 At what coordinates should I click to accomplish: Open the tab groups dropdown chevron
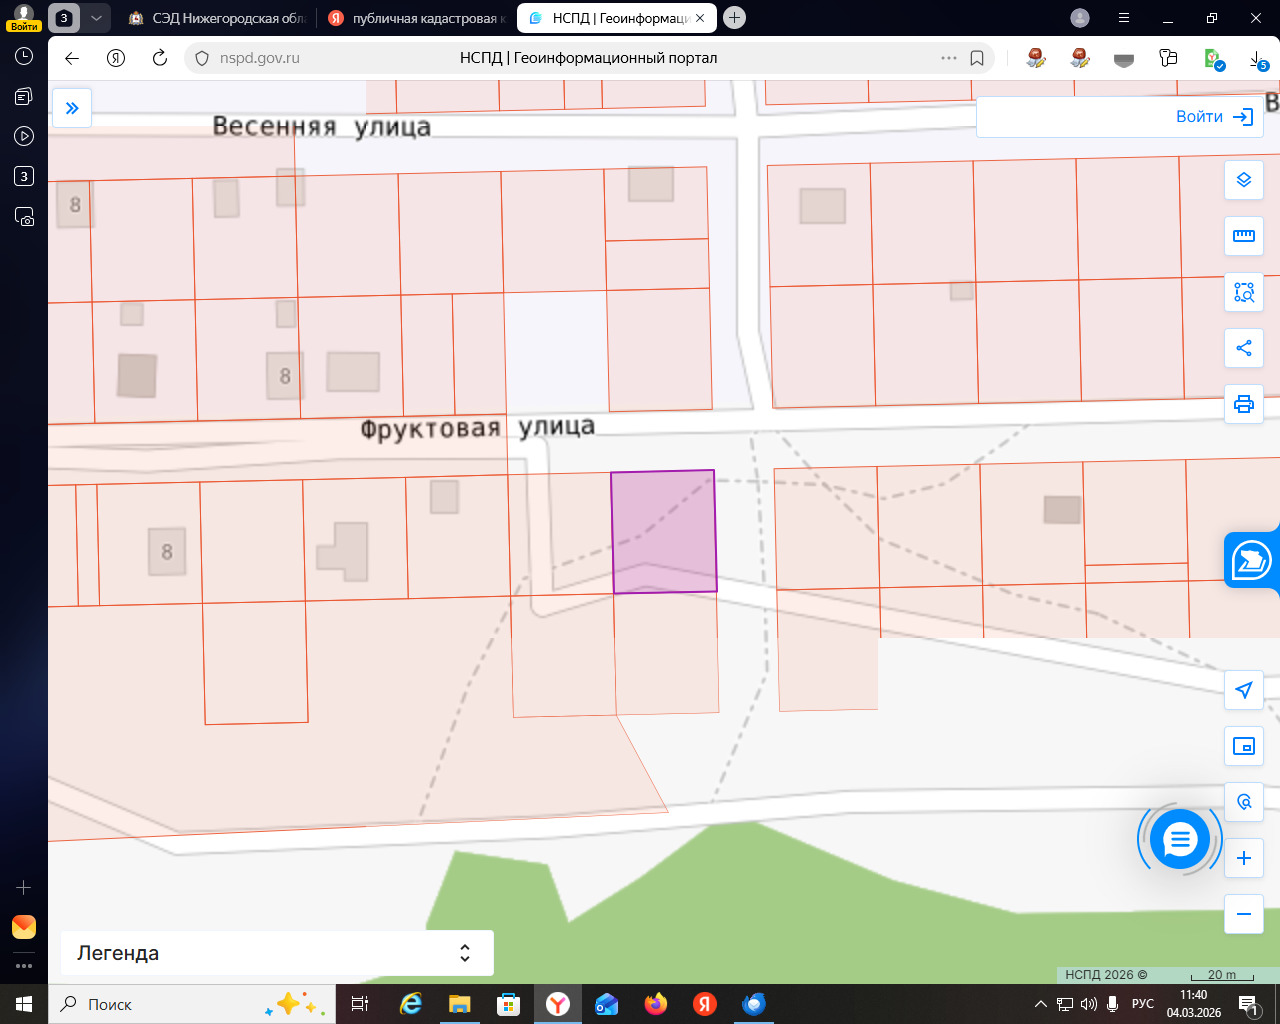(x=96, y=18)
